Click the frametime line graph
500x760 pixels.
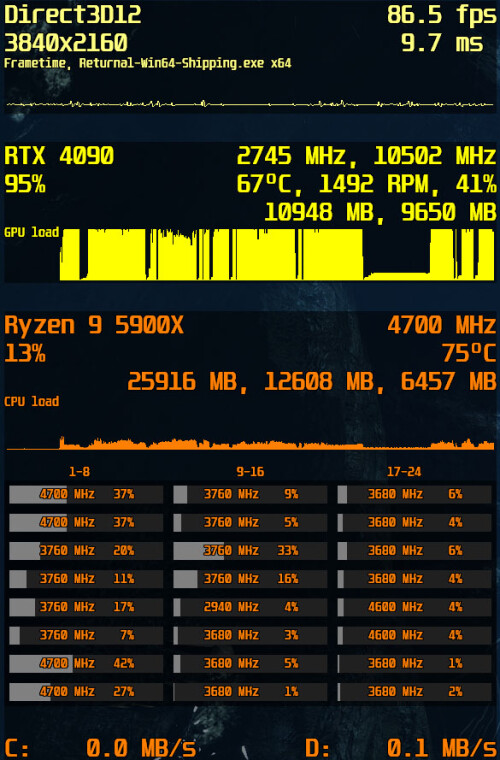(x=250, y=104)
